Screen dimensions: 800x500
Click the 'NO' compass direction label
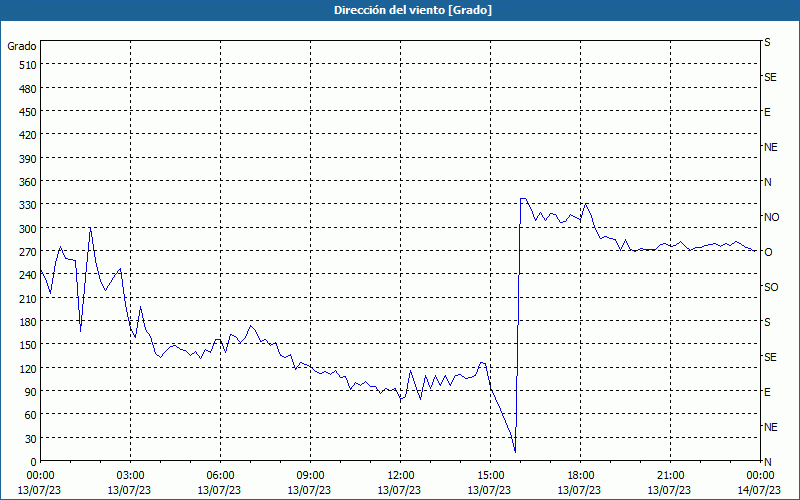[x=771, y=217]
